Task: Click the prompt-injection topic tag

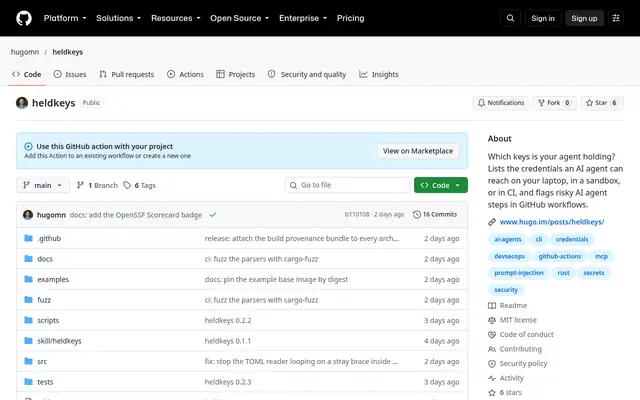Action: coord(519,273)
